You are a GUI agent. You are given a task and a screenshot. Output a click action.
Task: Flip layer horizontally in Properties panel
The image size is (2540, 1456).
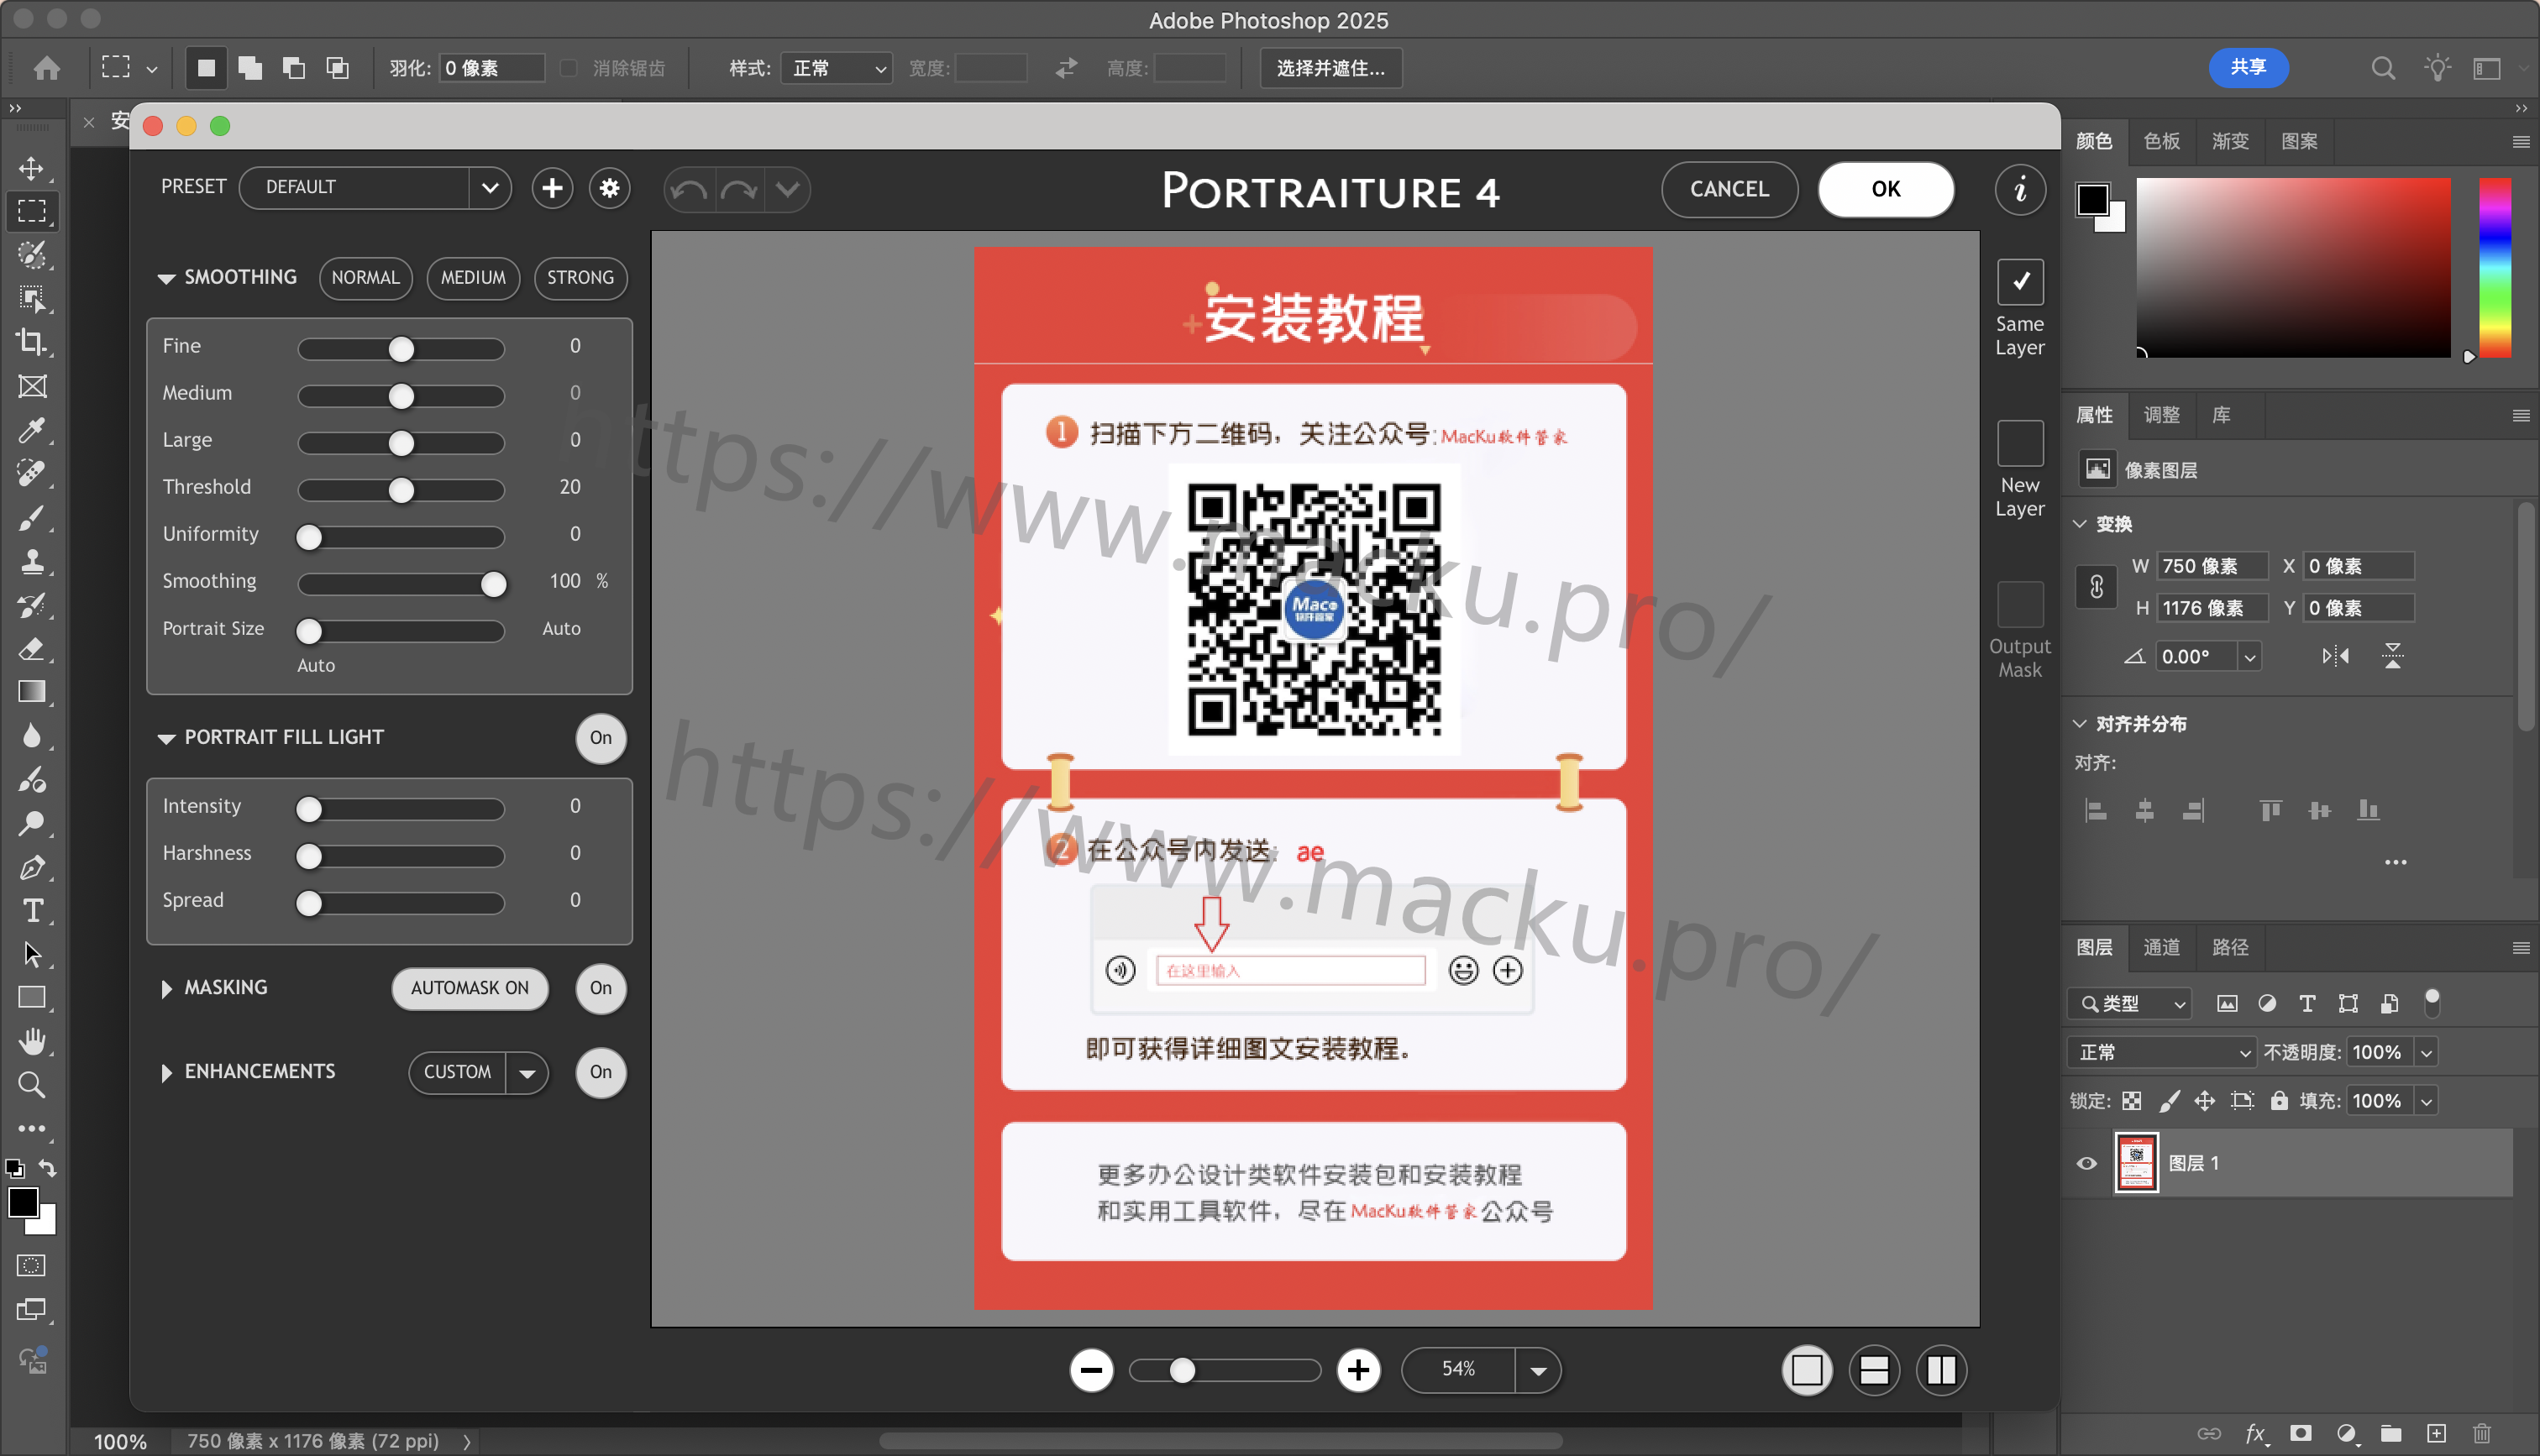click(x=2336, y=656)
